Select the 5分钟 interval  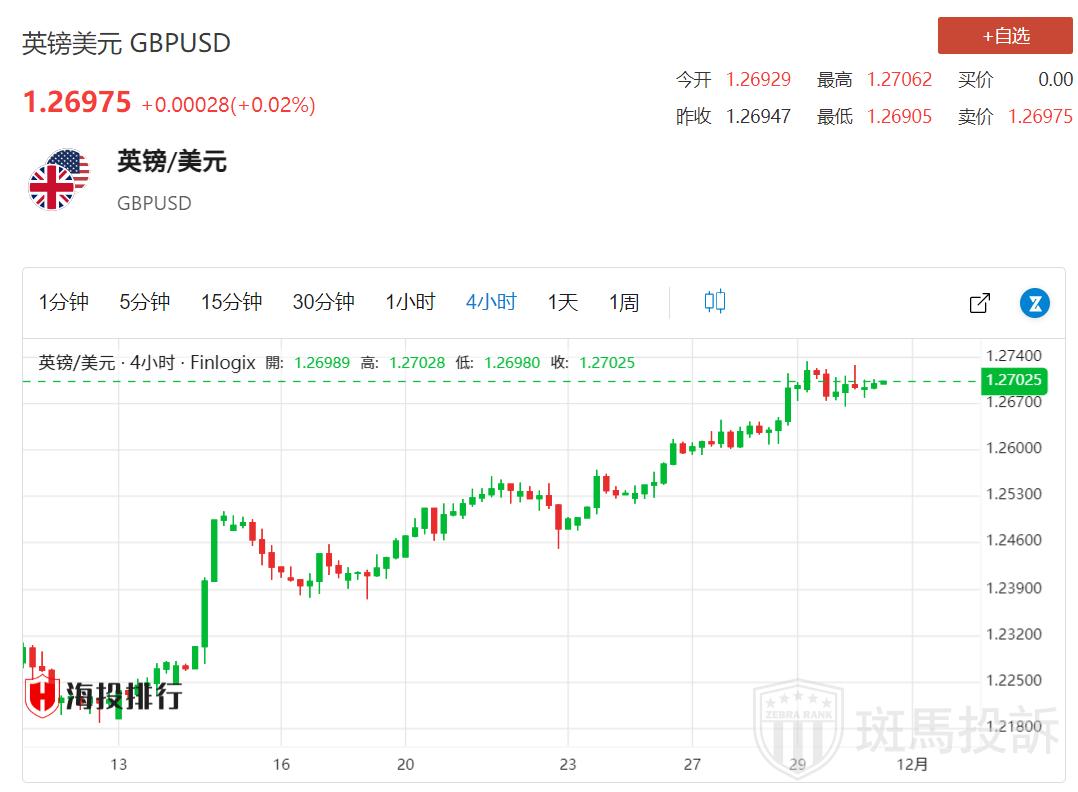[x=145, y=302]
